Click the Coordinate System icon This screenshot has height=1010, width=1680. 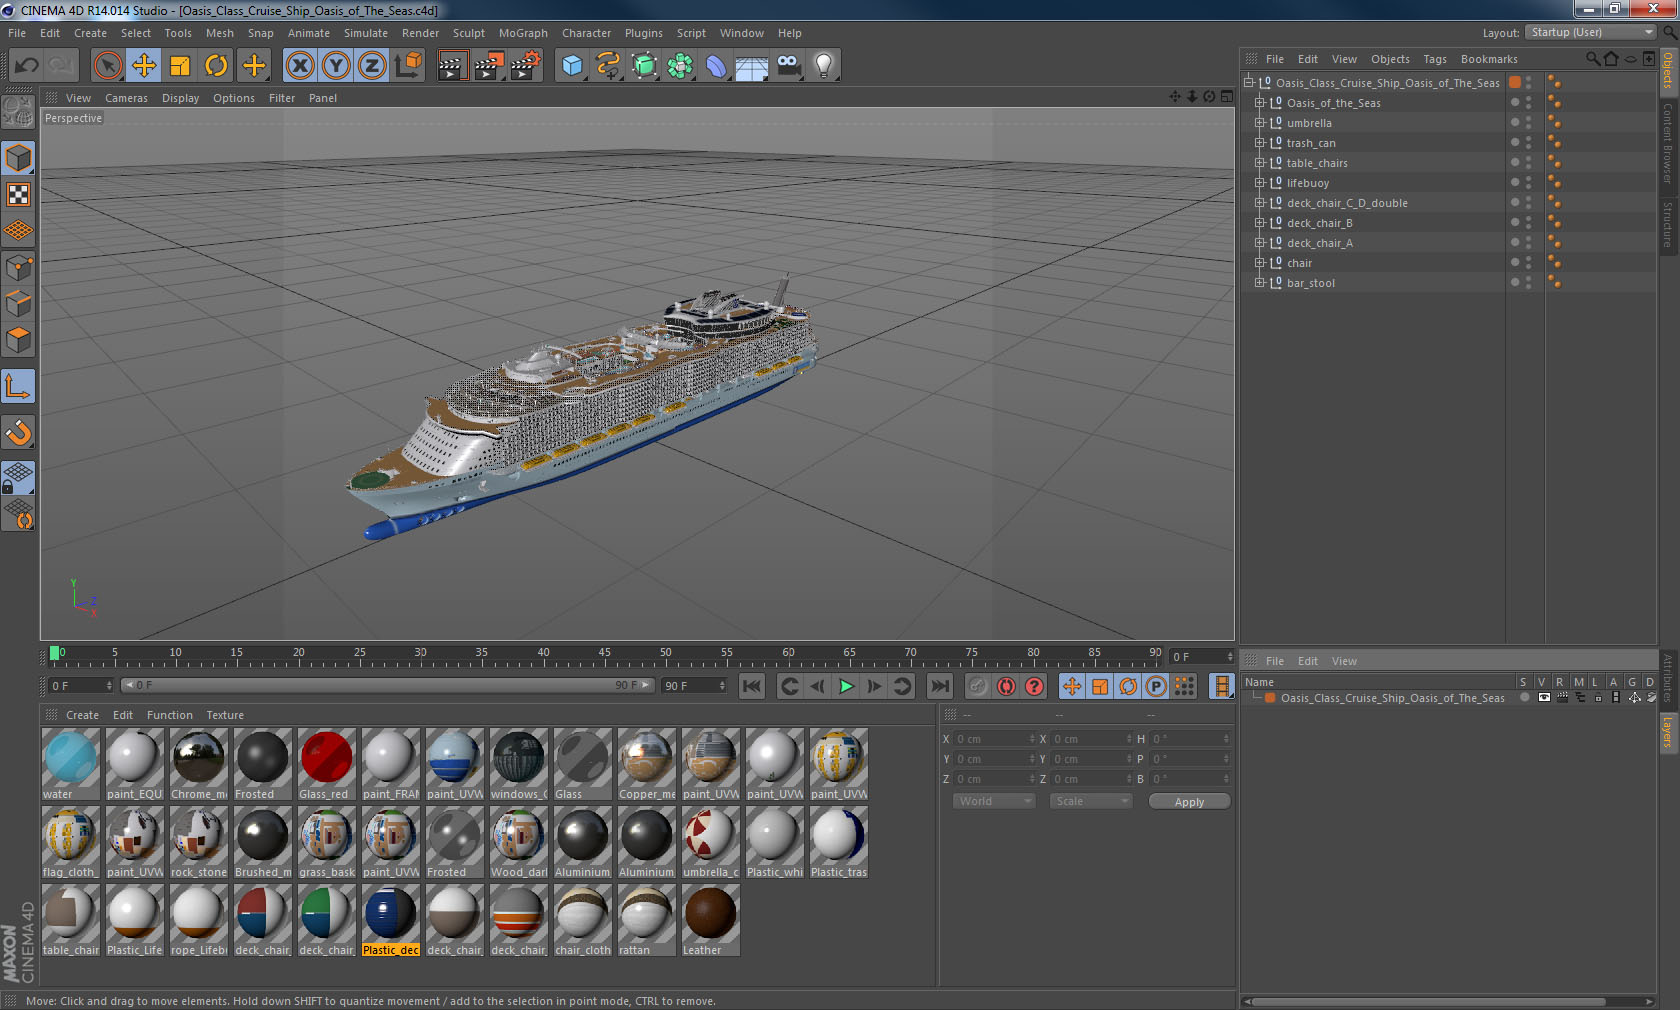coord(408,66)
